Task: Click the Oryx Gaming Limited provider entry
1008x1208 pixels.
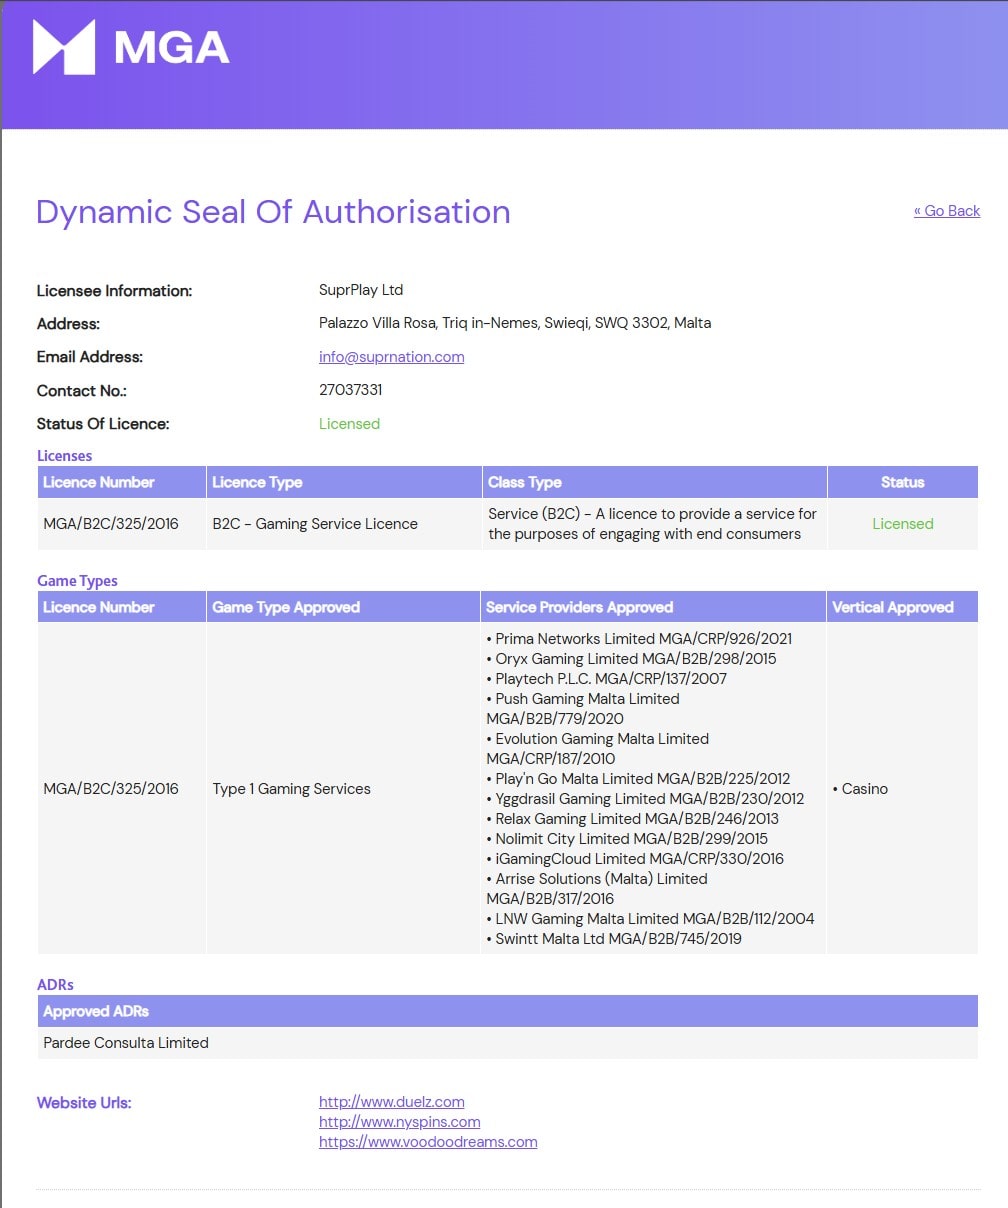Action: click(x=631, y=658)
